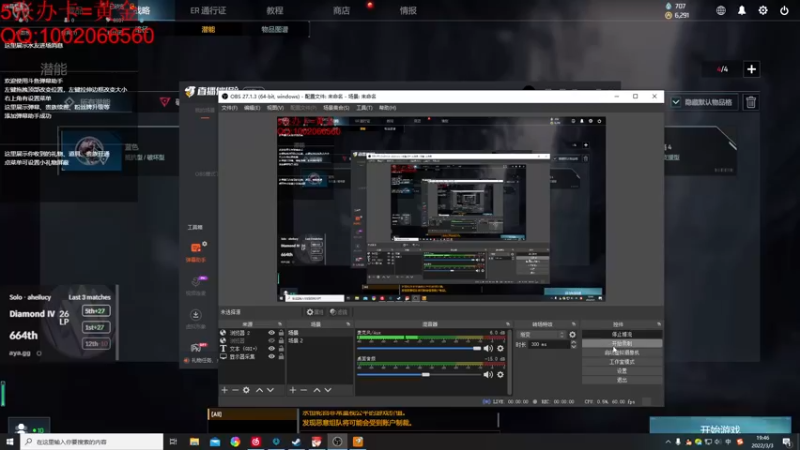Open game notifications bell icon

[742, 10]
